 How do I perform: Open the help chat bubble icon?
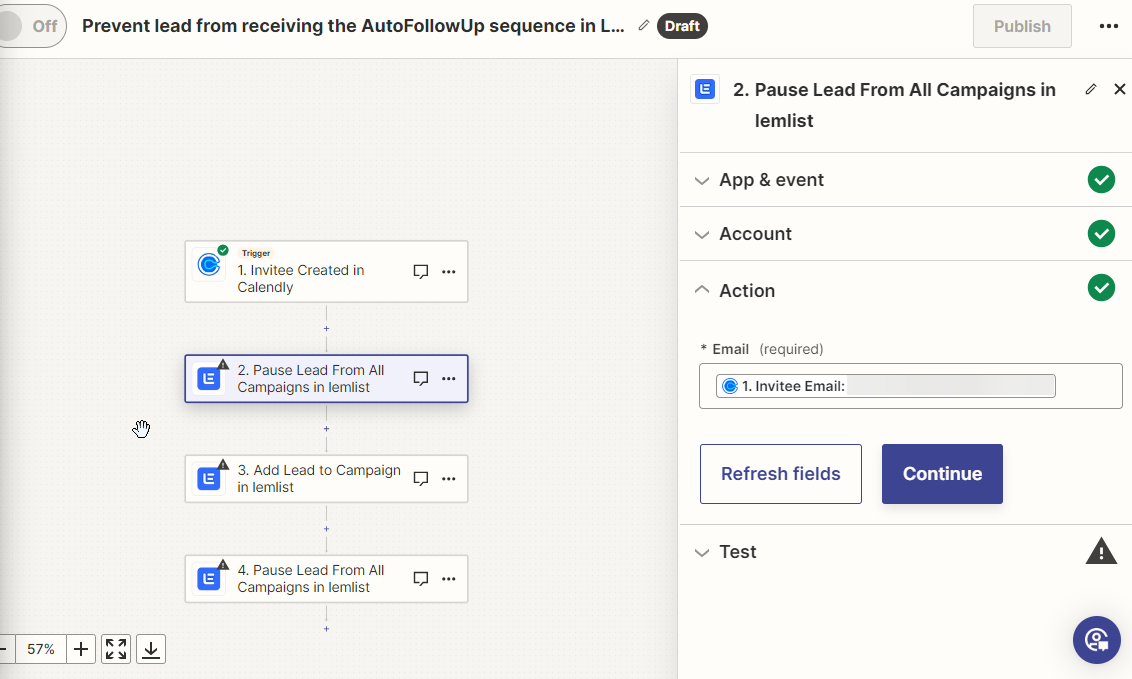[1097, 640]
